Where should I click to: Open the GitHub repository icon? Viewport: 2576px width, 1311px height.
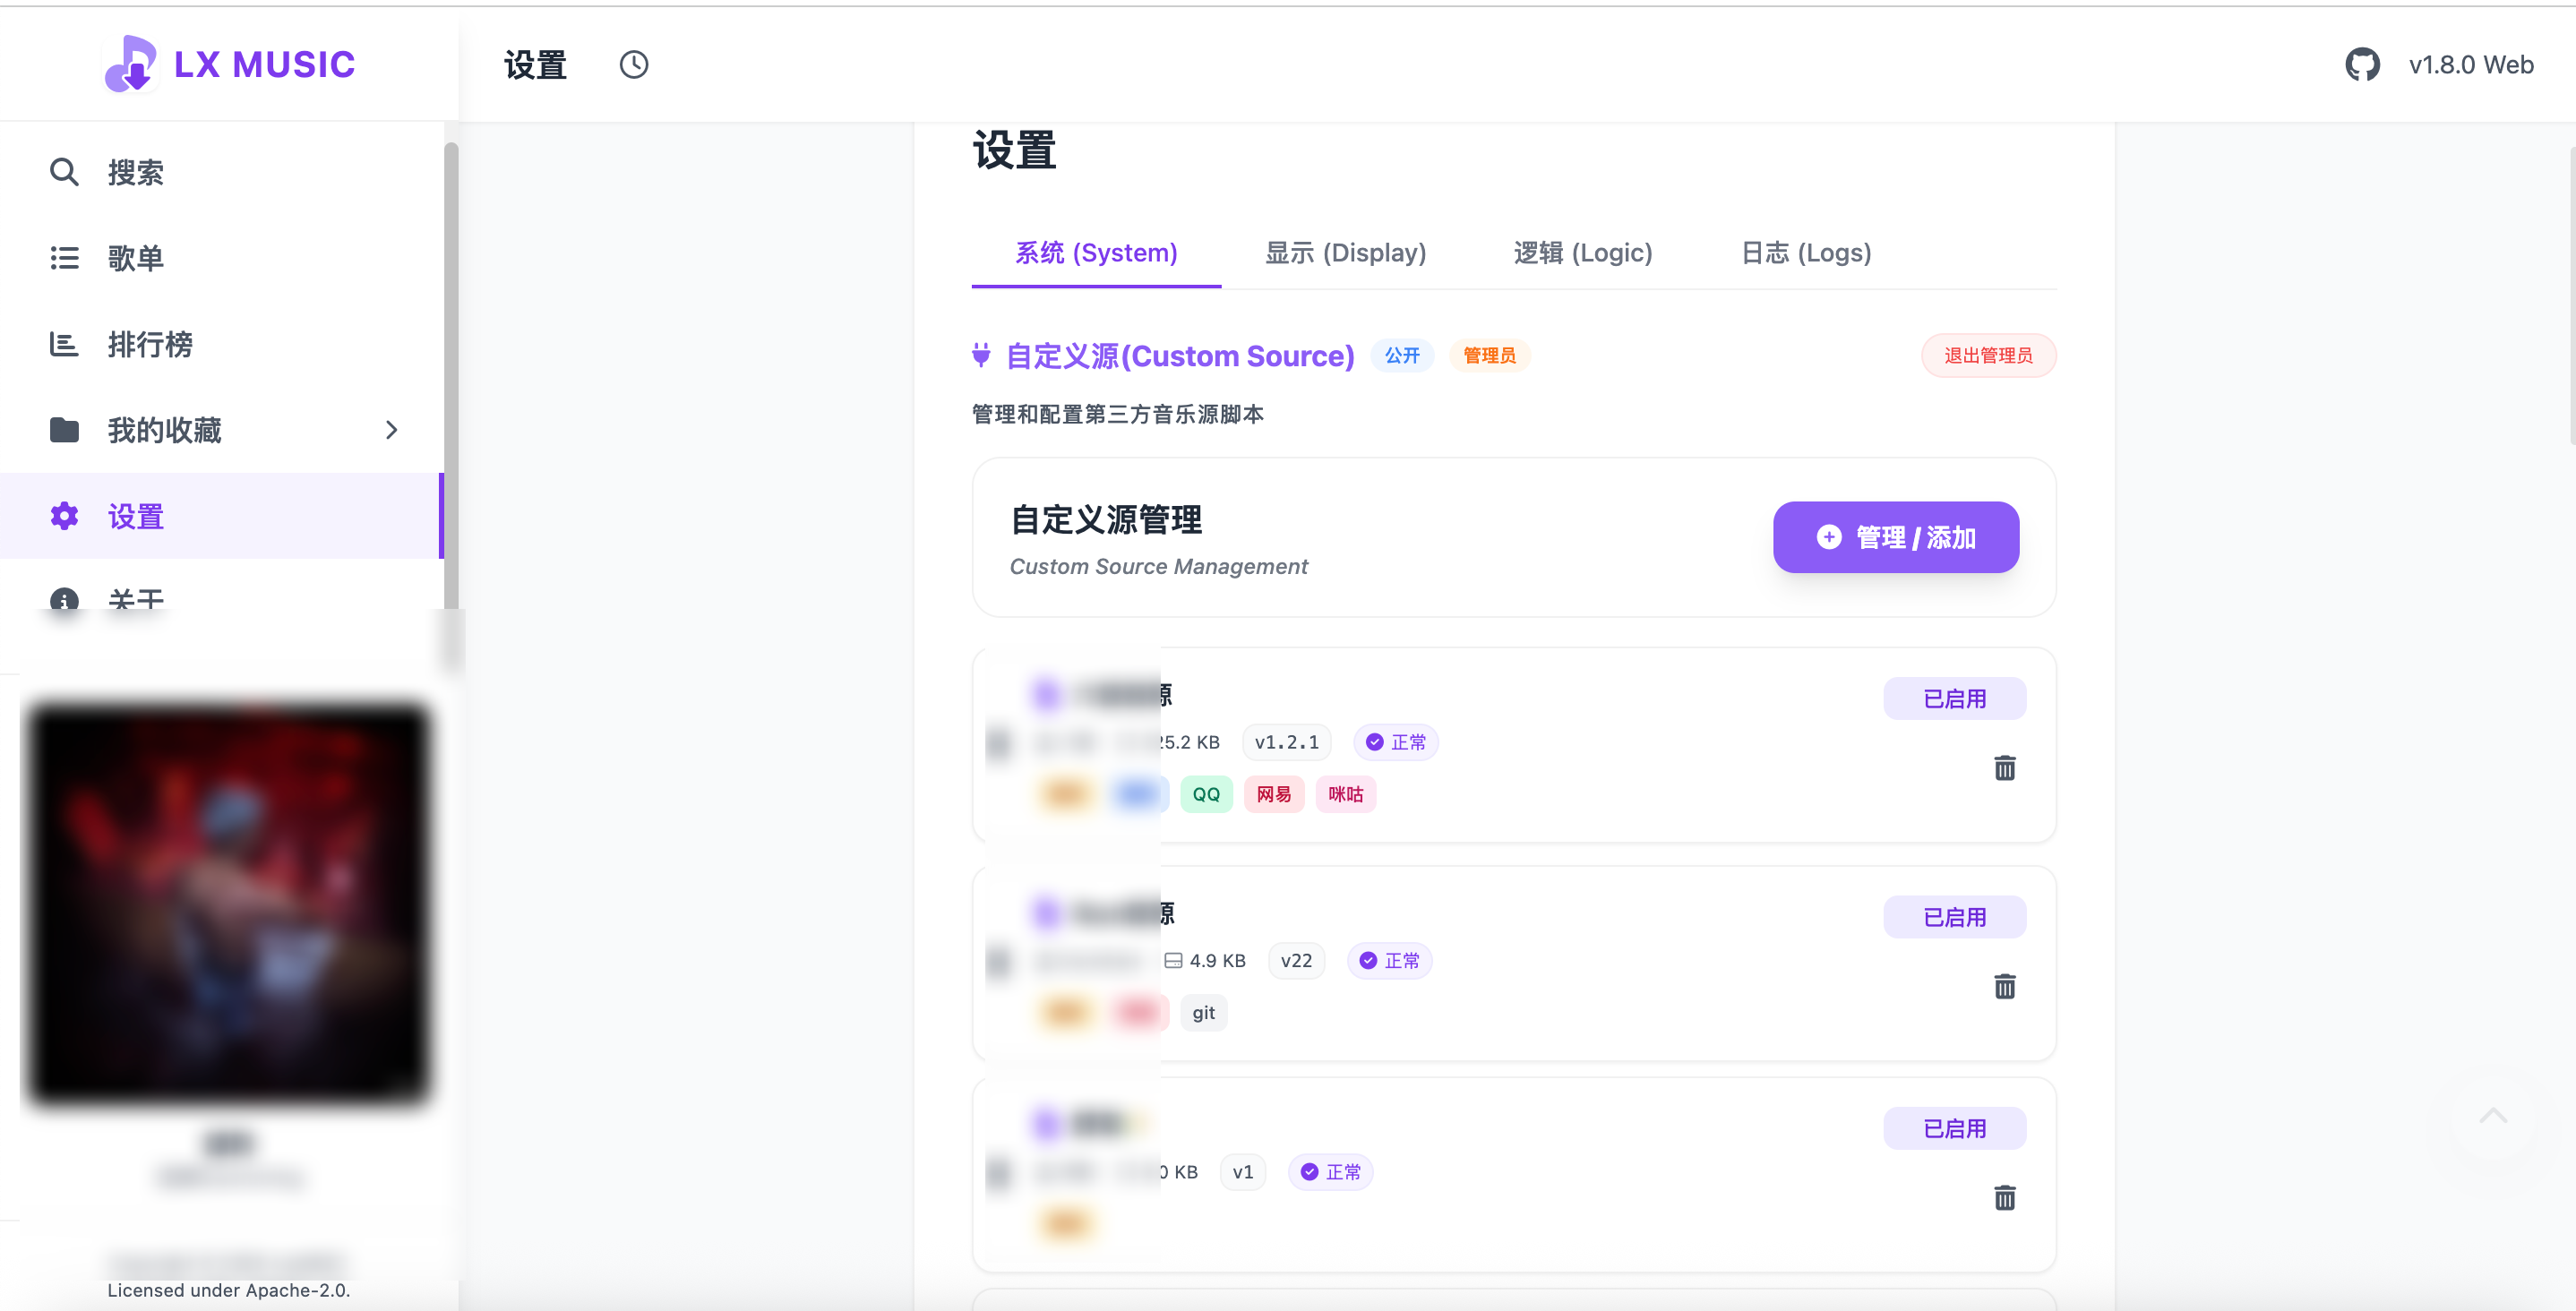click(2362, 65)
